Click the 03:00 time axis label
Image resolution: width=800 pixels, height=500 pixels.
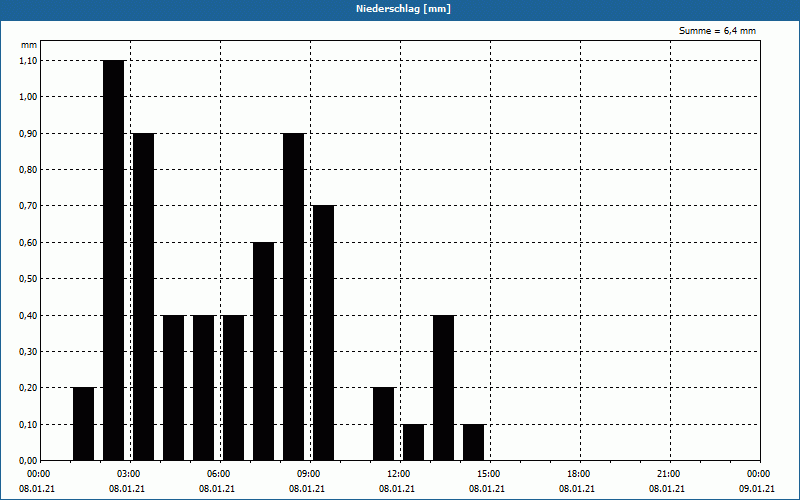coord(129,474)
